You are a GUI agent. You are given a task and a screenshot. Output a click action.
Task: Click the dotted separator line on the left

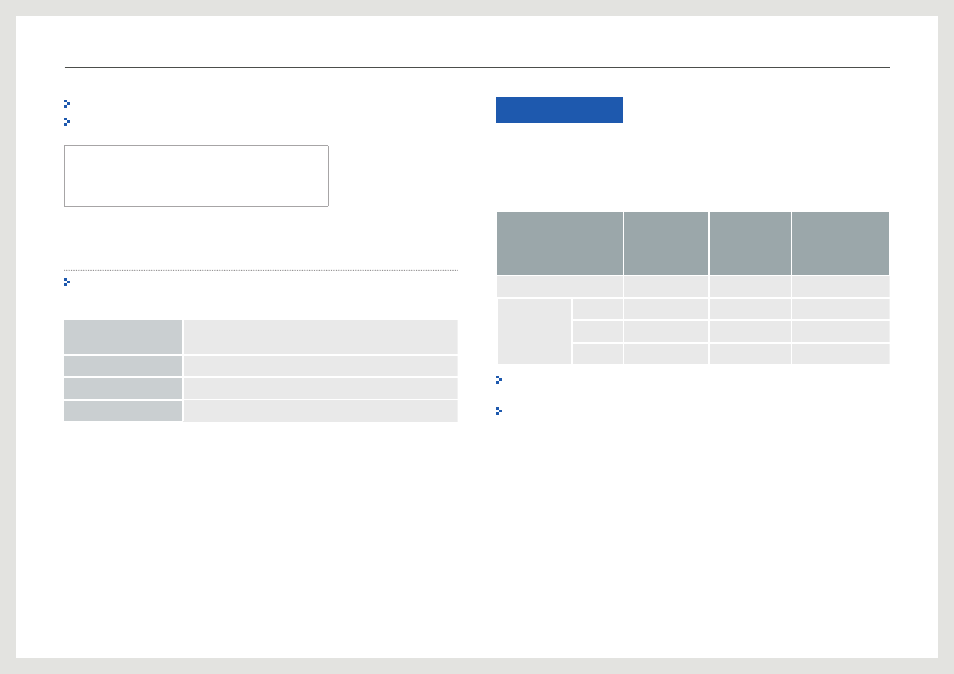[x=261, y=270]
